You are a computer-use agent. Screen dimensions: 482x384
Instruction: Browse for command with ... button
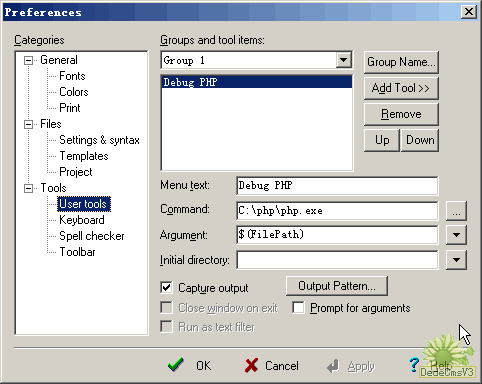456,211
